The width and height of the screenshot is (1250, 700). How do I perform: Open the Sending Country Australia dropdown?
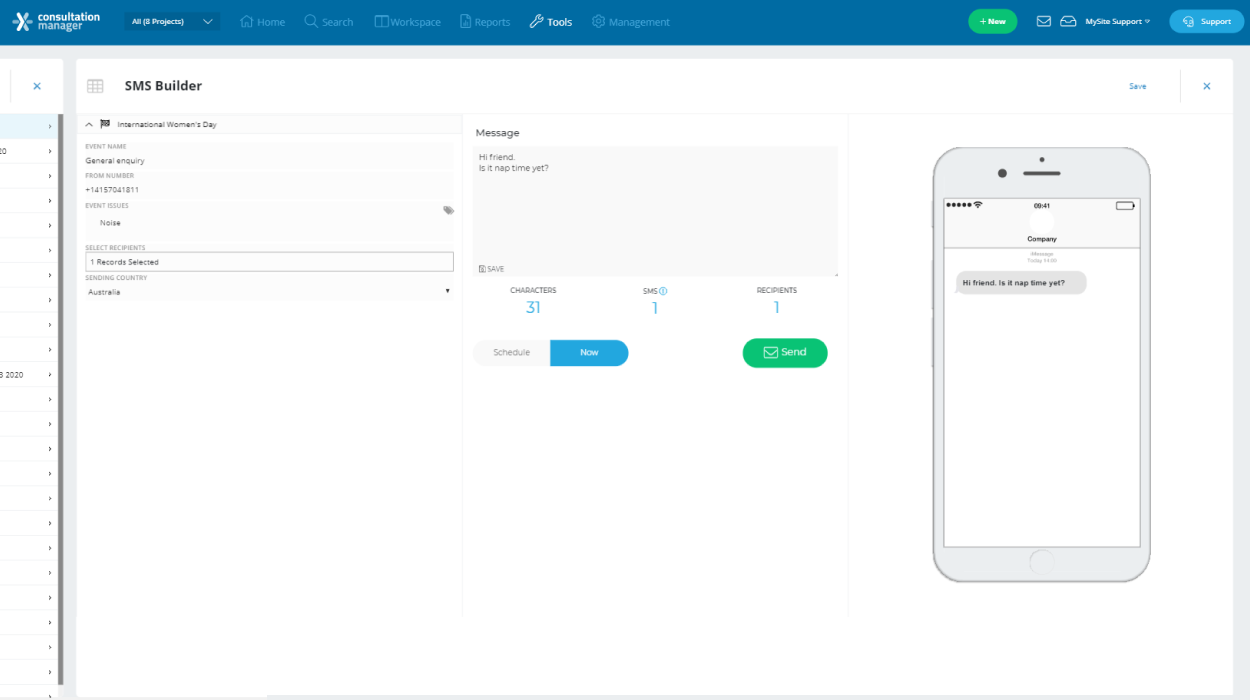pos(269,292)
